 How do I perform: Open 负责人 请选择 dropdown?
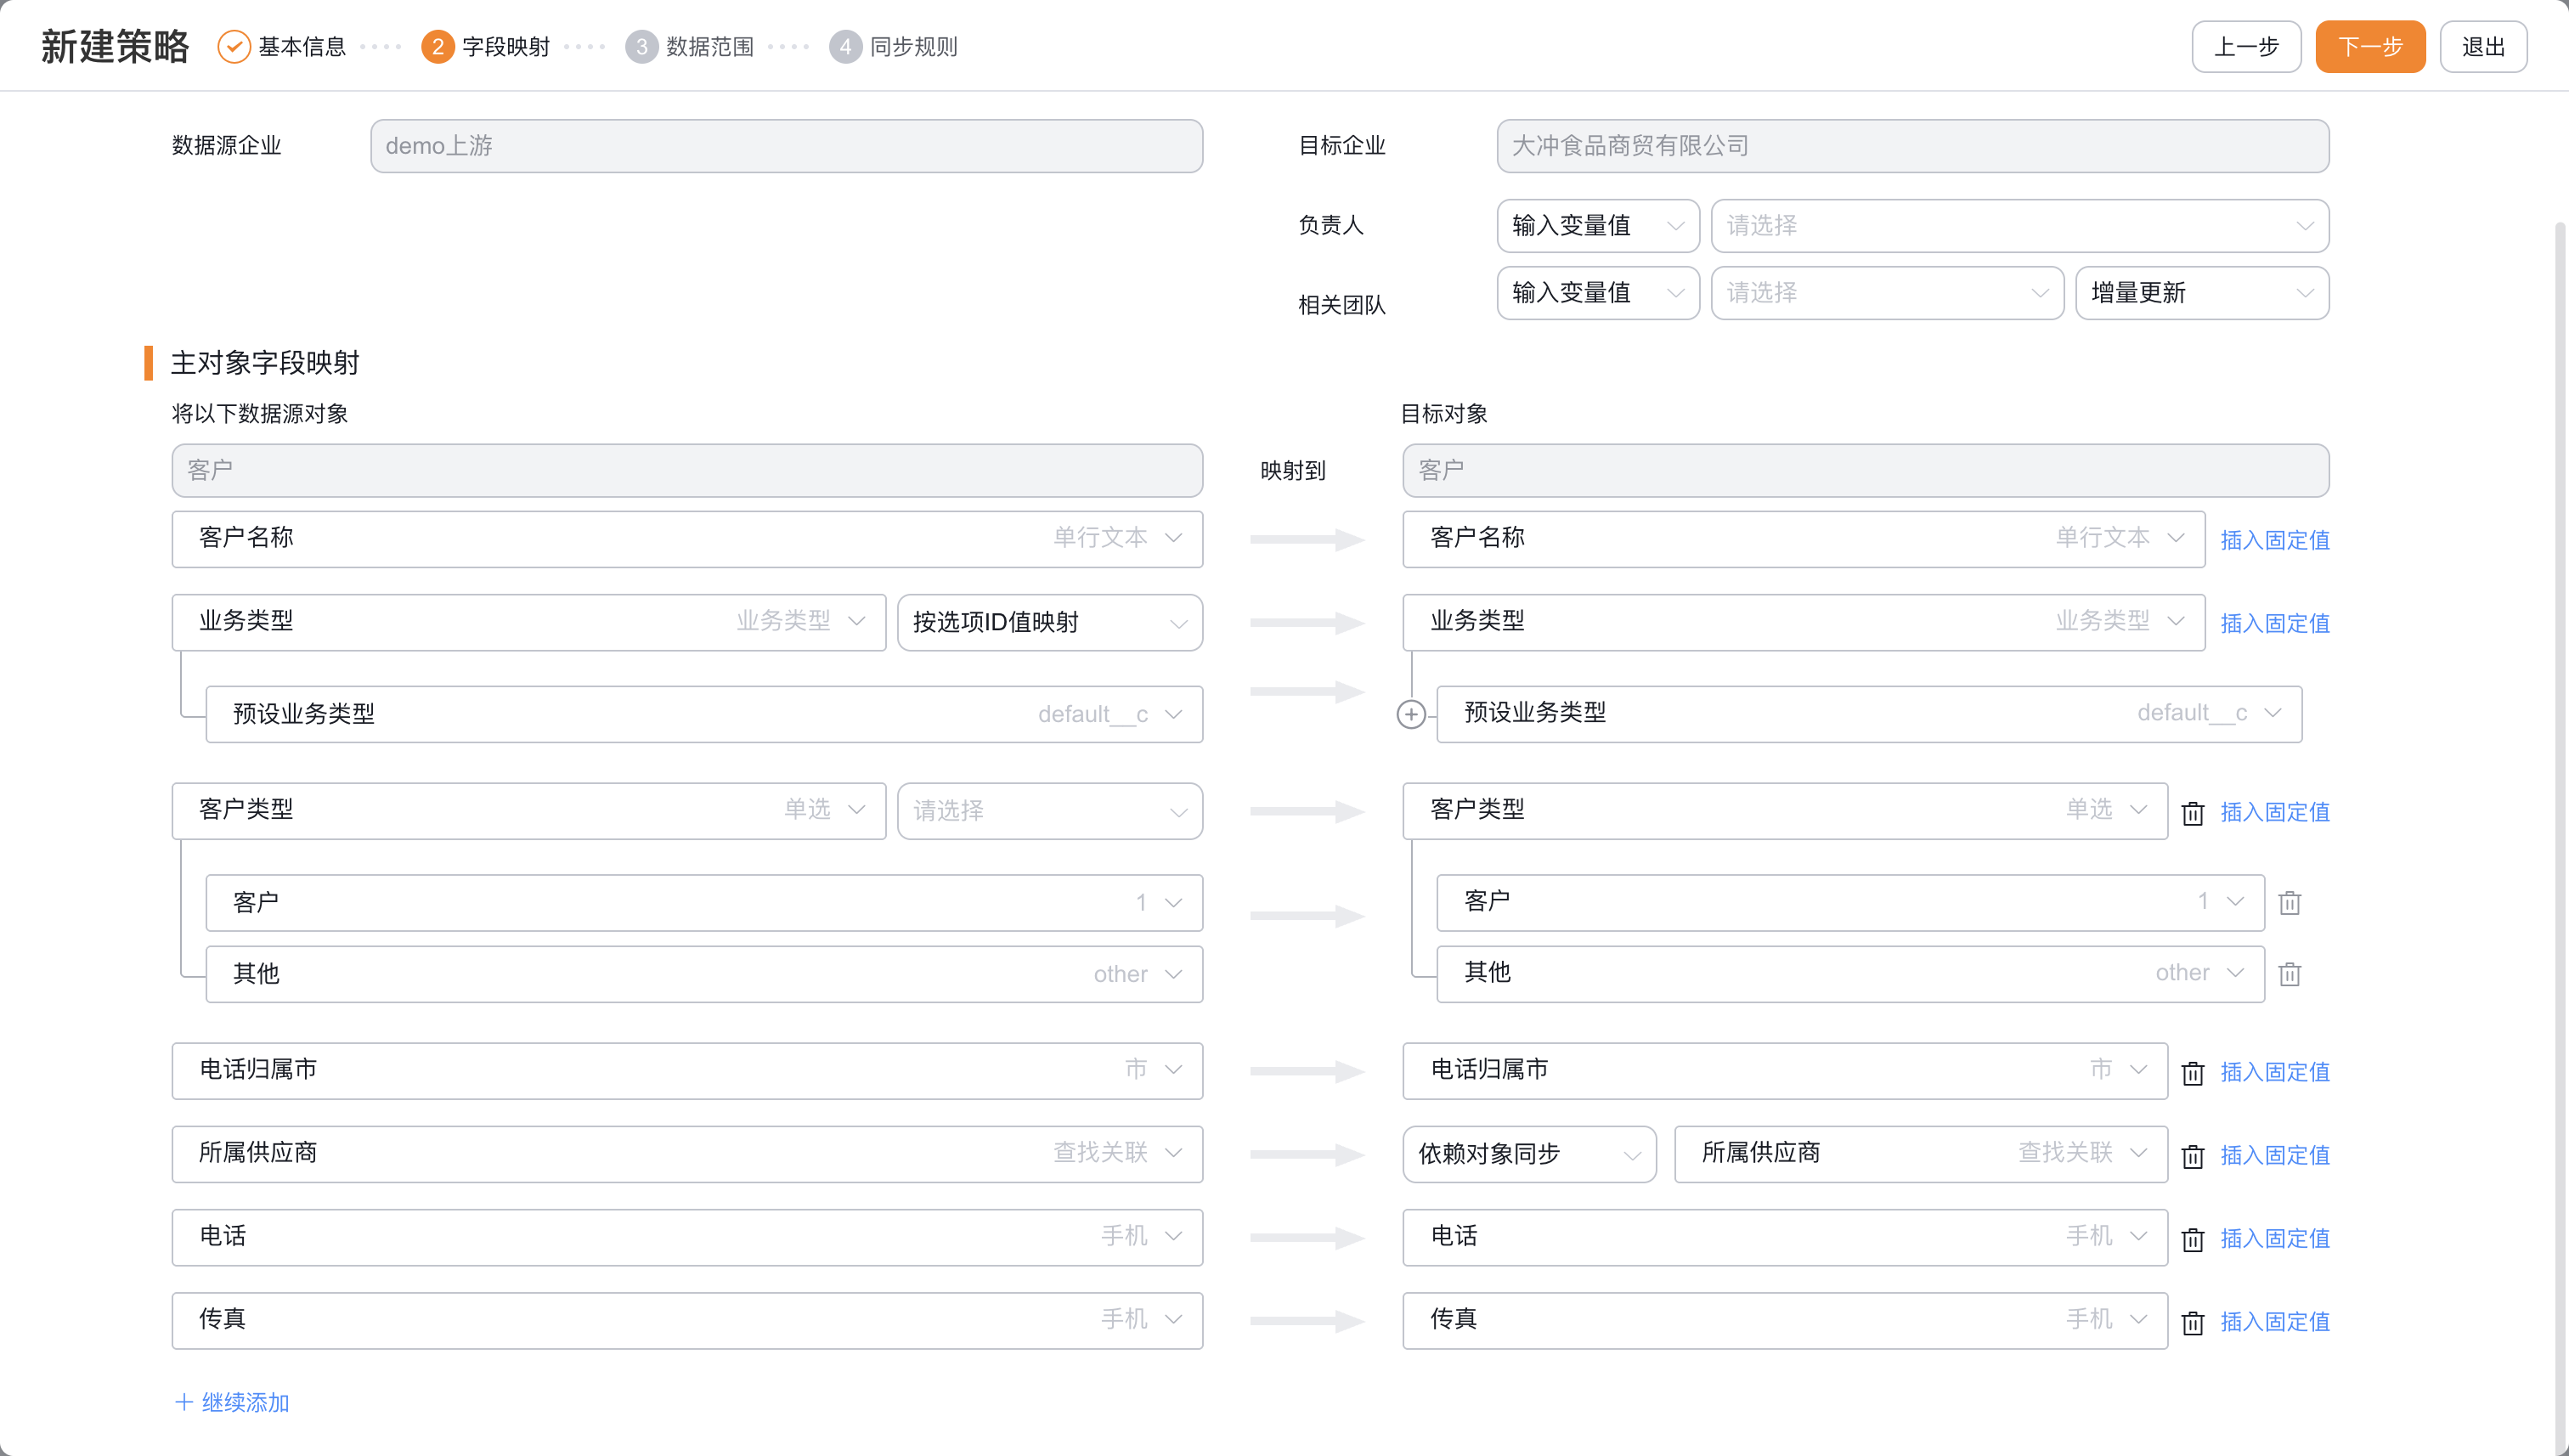(2020, 226)
